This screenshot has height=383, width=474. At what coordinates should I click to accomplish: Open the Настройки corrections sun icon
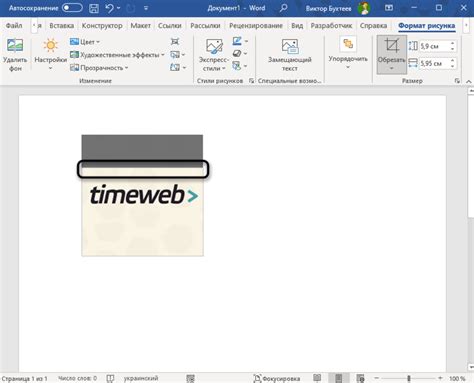[51, 45]
